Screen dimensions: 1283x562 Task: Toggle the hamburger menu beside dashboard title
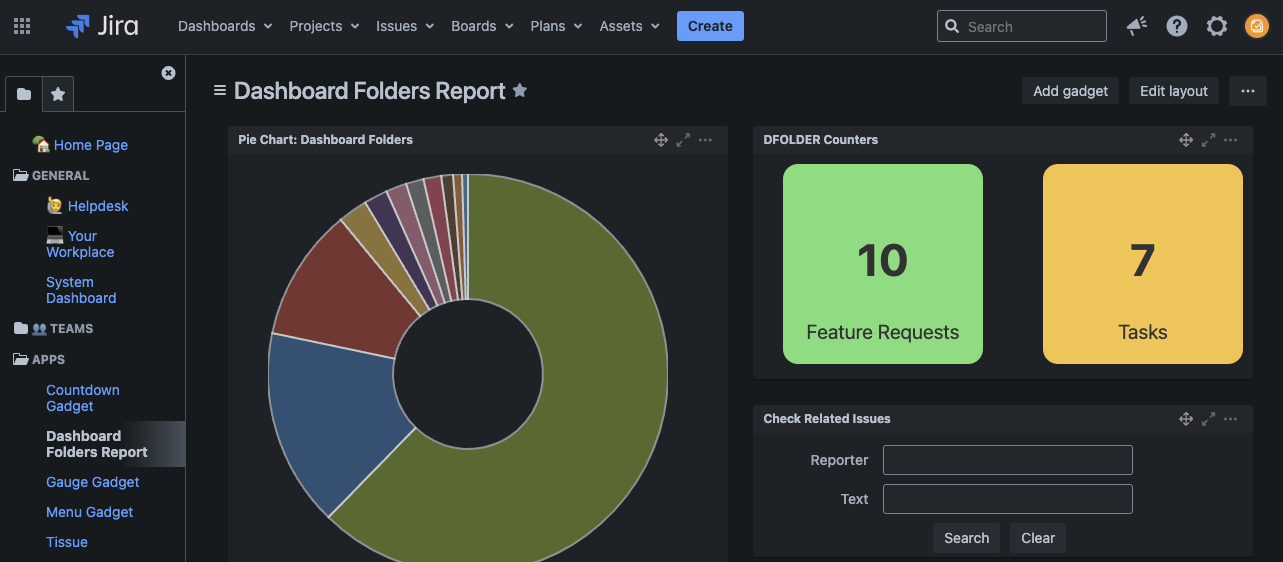click(220, 91)
